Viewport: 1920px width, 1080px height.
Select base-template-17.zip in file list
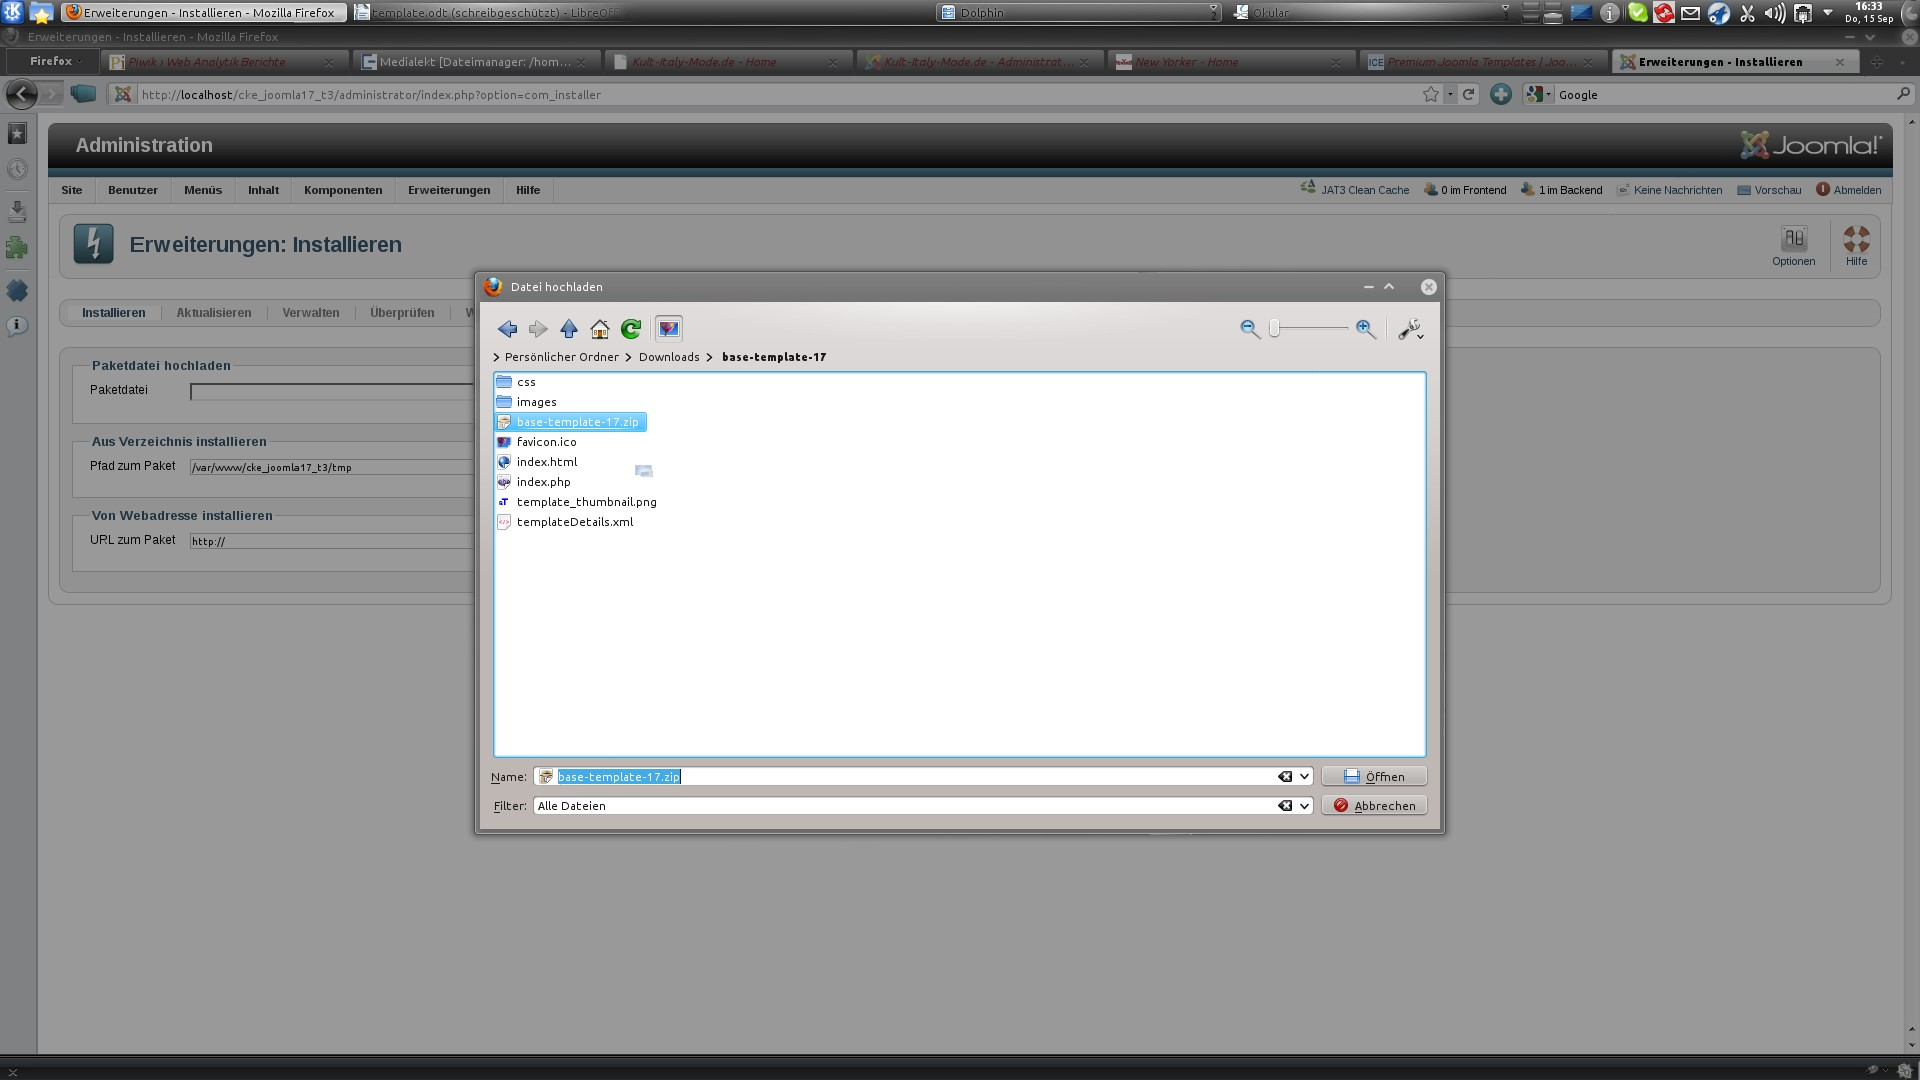570,422
